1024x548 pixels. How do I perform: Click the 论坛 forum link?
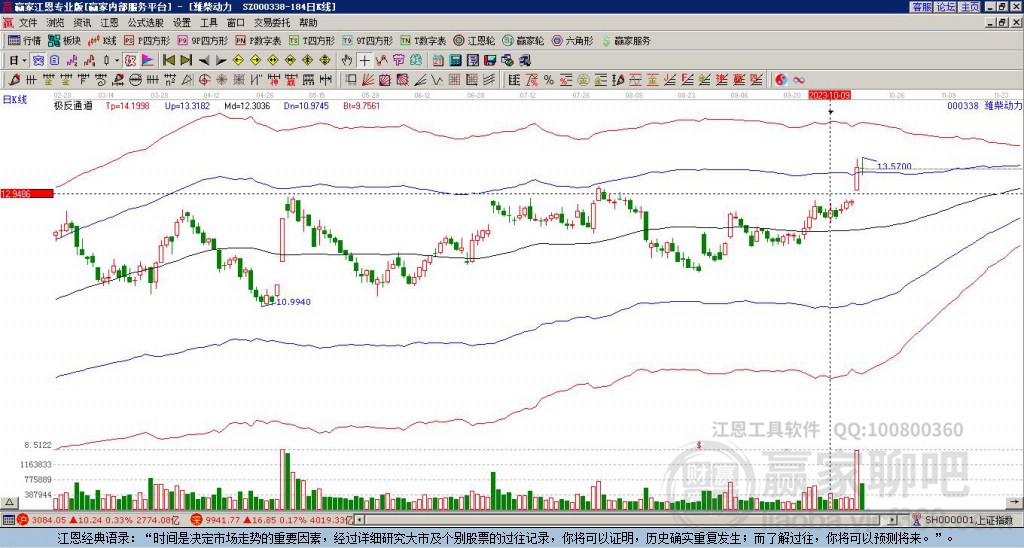(x=945, y=7)
